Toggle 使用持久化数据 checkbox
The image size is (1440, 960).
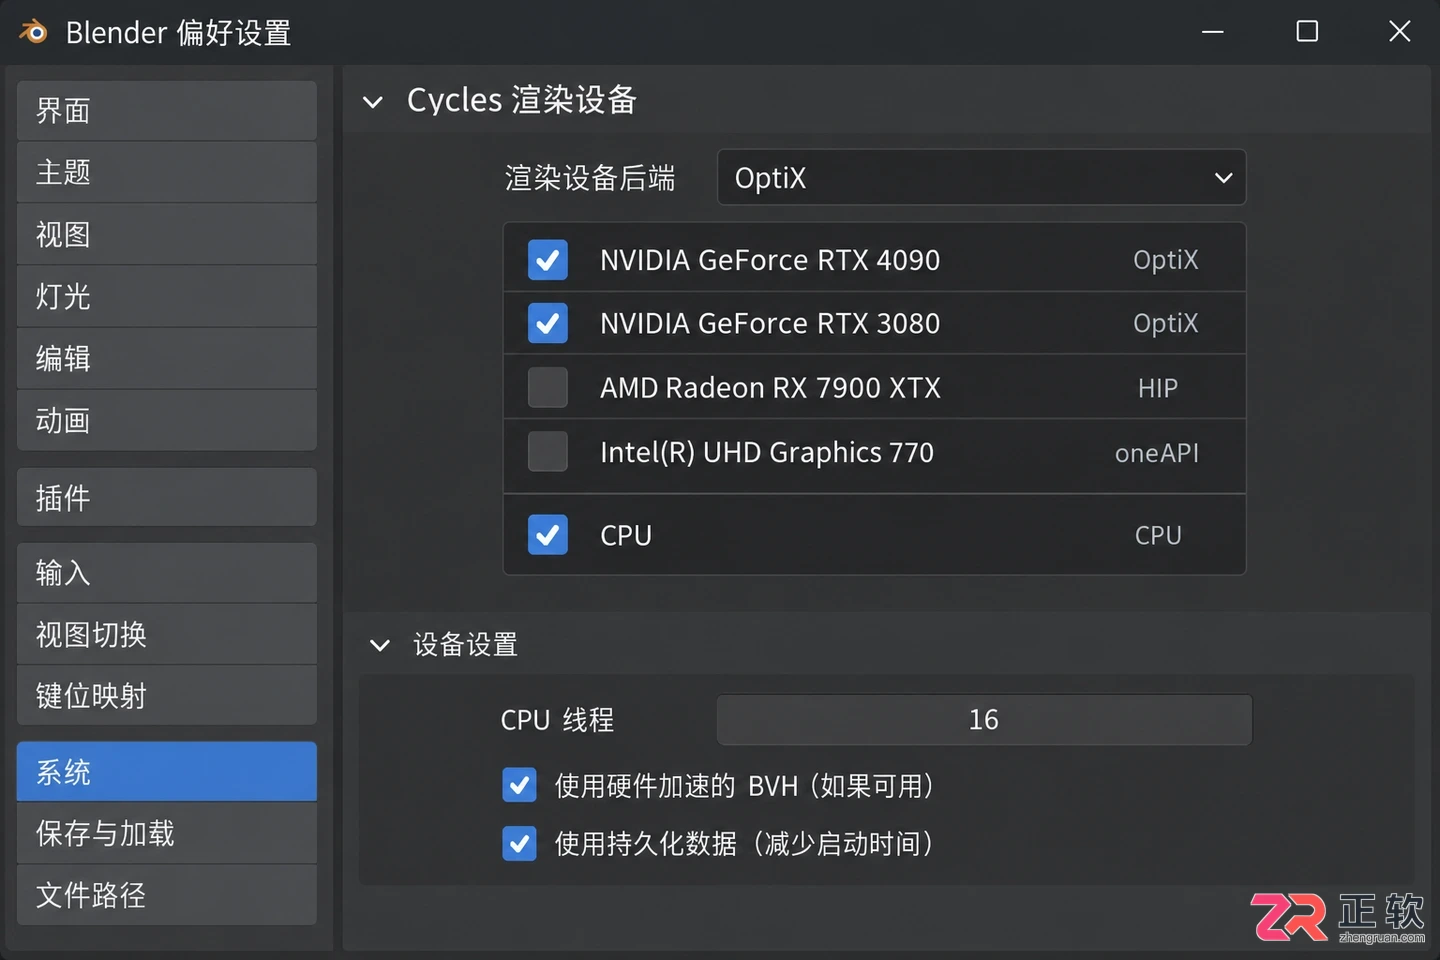[520, 844]
